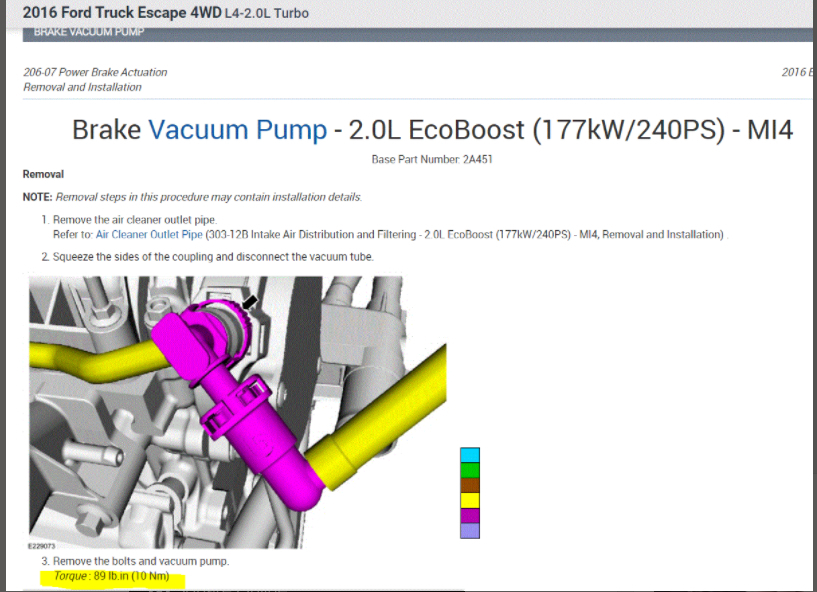The height and width of the screenshot is (592, 817).
Task: Click 'Removal and Installation' italic text
Action: tap(82, 87)
